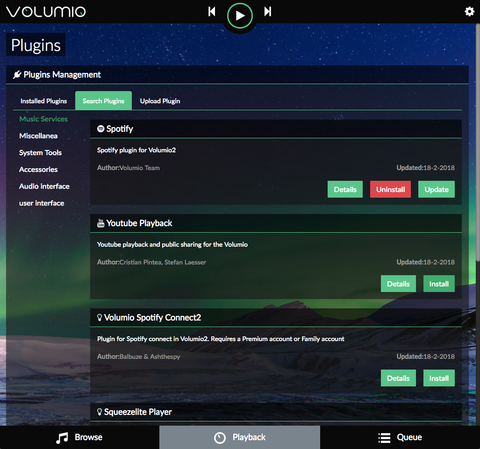Click the Squeezelite Player title
Image resolution: width=480 pixels, height=449 pixels.
[x=138, y=412]
